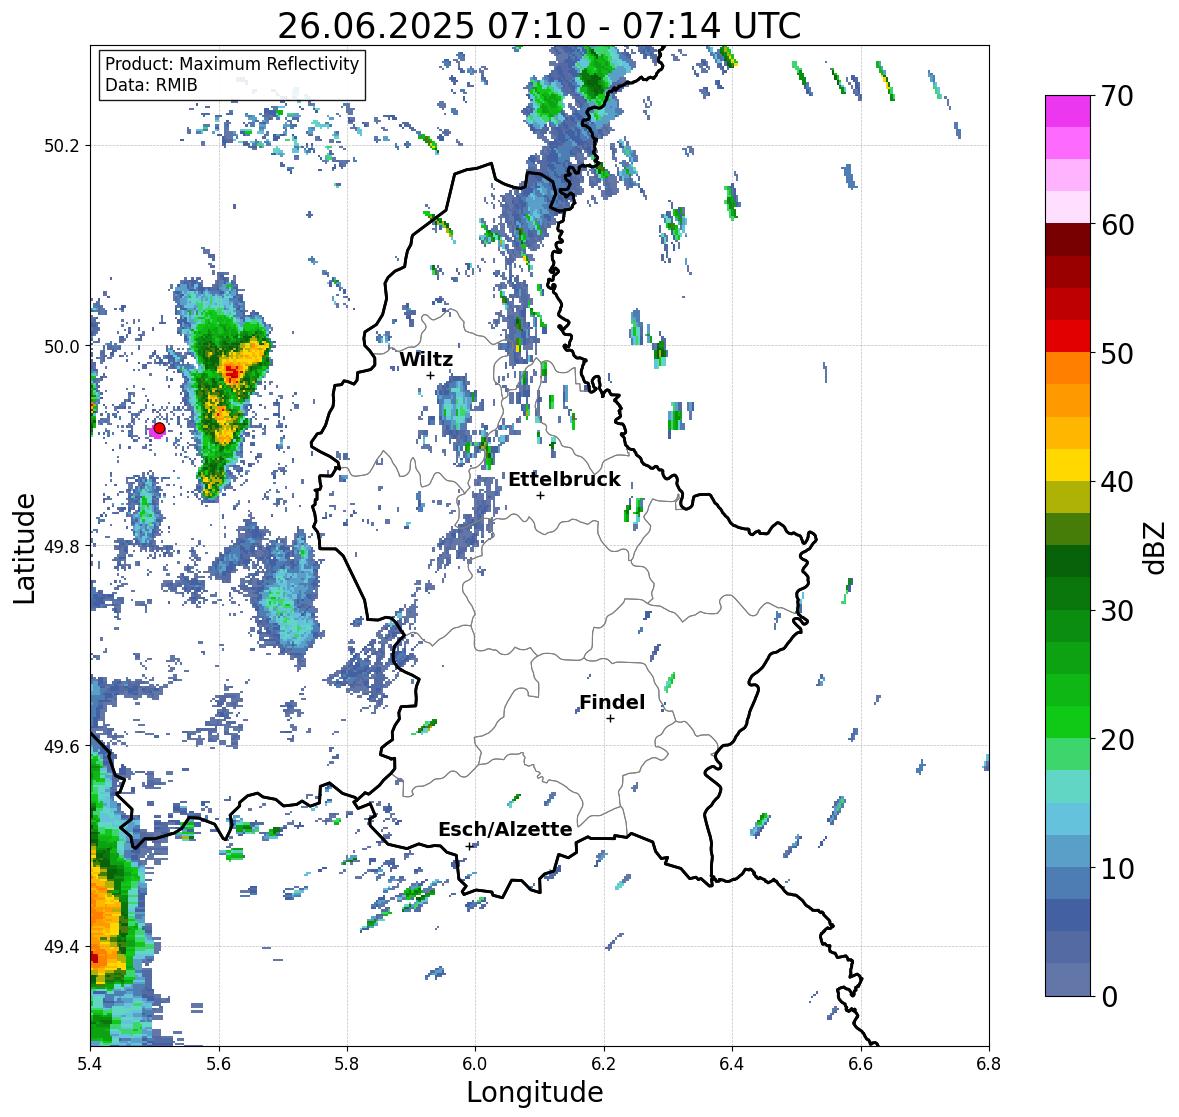Screen dimensions: 1179x1117
Task: Click the plus marker below Ettelbruck
Action: pyautogui.click(x=540, y=495)
